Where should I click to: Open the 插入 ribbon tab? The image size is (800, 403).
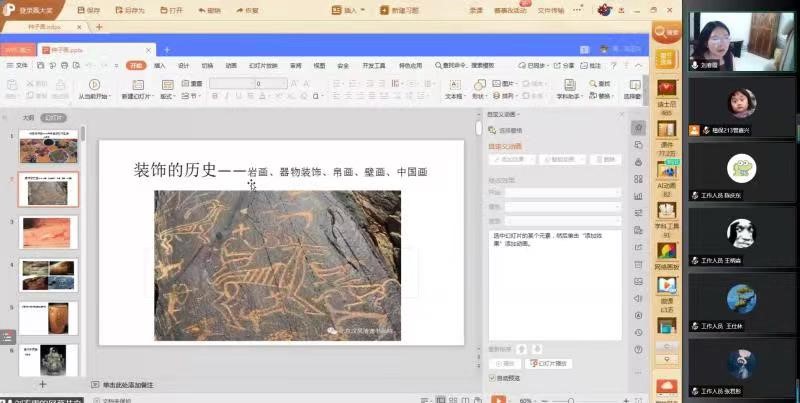coord(160,65)
